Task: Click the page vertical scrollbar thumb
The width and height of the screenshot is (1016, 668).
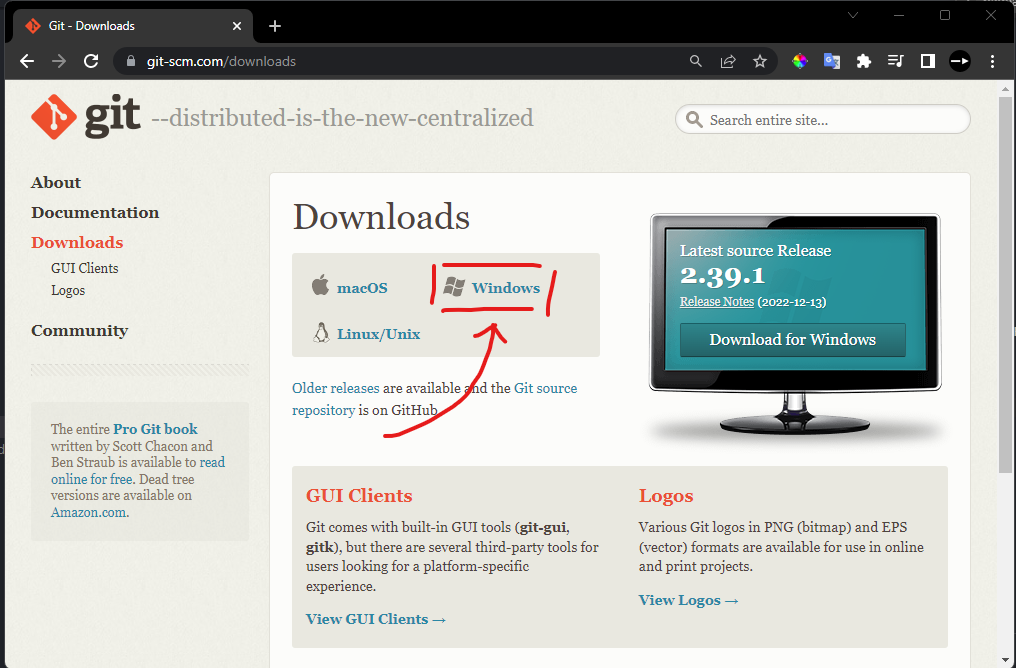Action: [1005, 285]
